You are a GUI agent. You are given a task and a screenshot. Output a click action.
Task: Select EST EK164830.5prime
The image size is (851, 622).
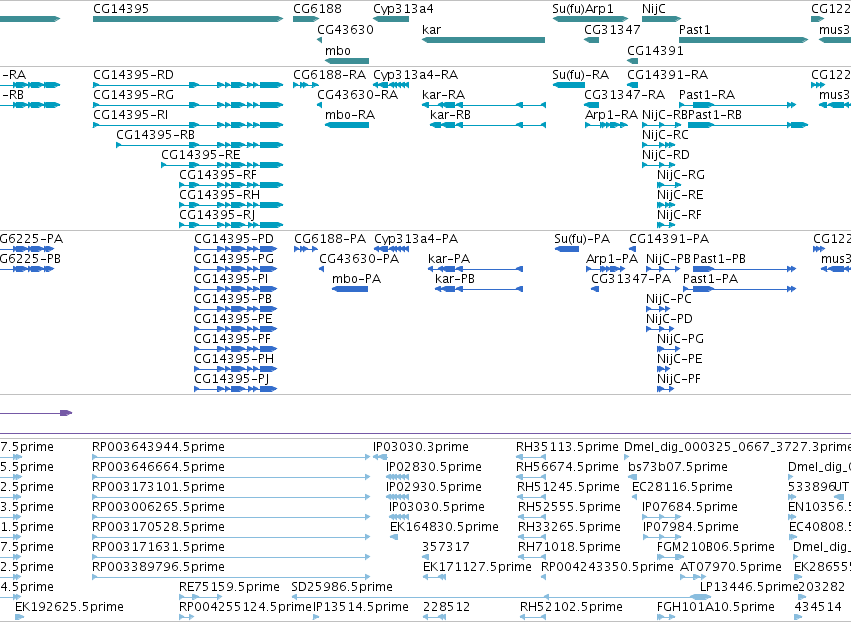[444, 526]
